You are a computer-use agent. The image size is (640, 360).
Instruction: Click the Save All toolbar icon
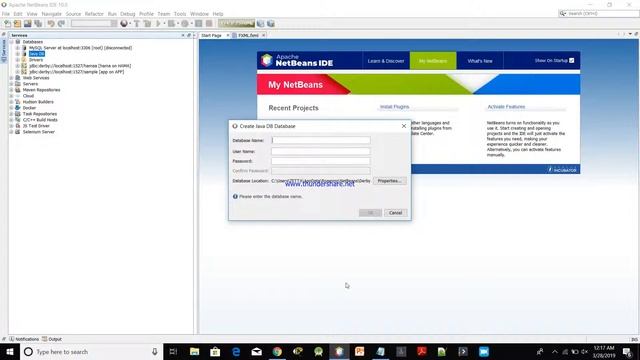pyautogui.click(x=38, y=24)
